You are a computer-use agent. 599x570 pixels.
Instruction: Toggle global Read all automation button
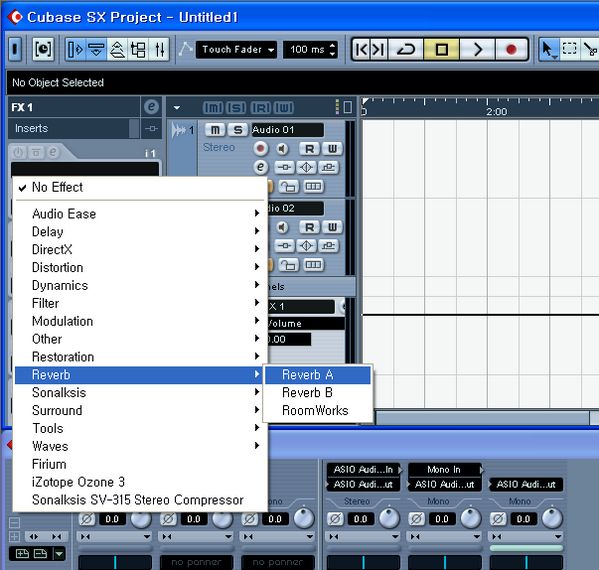pos(260,108)
